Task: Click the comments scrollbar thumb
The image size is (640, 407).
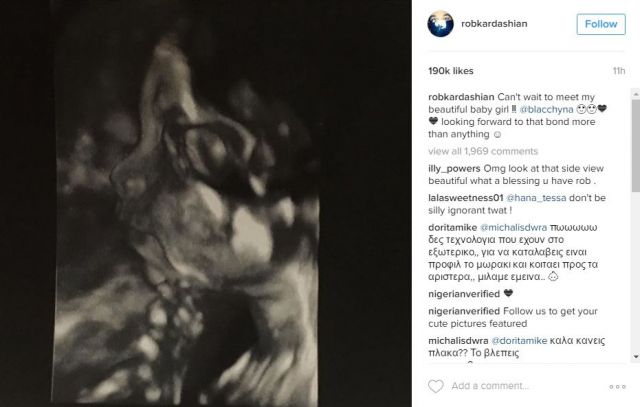Action: (636, 145)
